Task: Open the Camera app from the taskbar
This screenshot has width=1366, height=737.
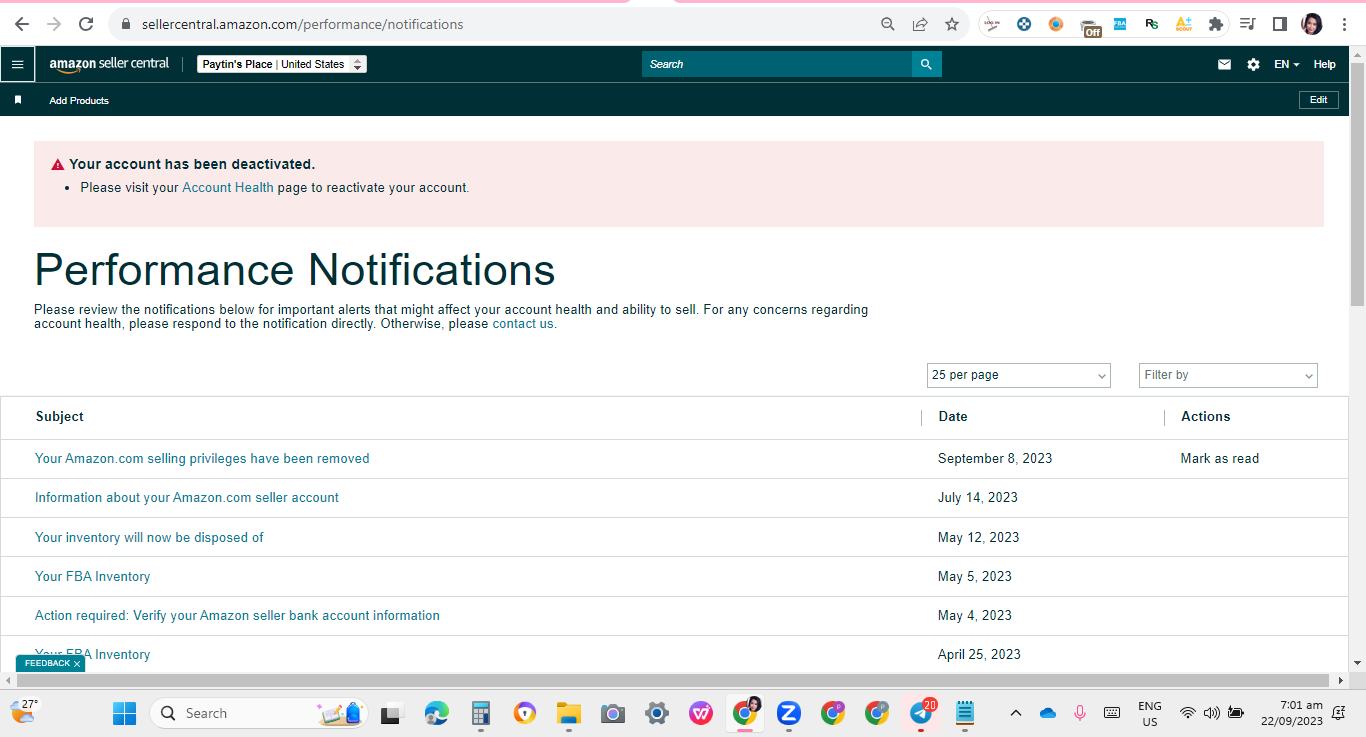Action: point(613,713)
